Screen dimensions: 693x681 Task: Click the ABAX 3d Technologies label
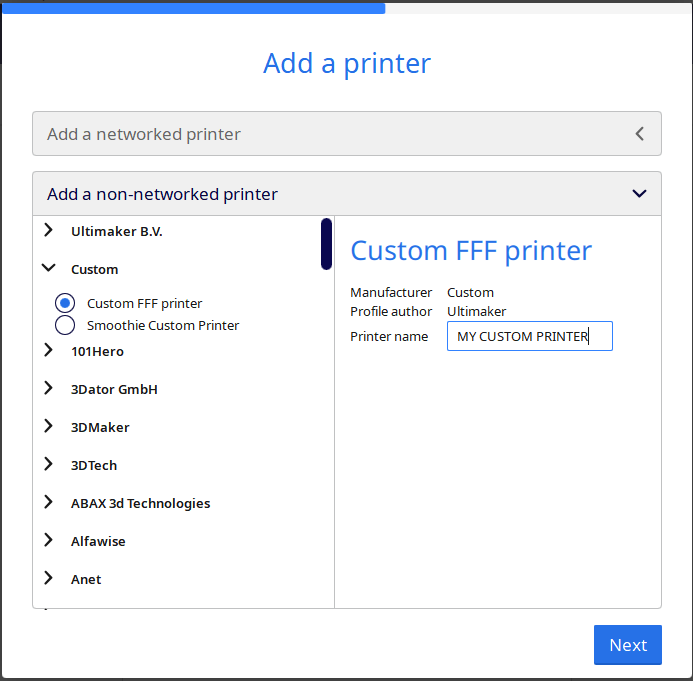click(x=141, y=503)
